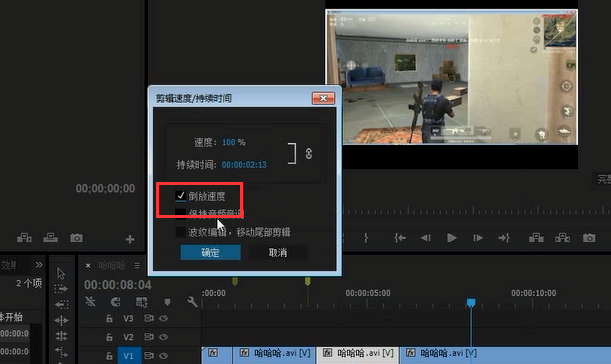The image size is (611, 364).
Task: Close the 哈哈哈 sequence tab
Action: (88, 265)
